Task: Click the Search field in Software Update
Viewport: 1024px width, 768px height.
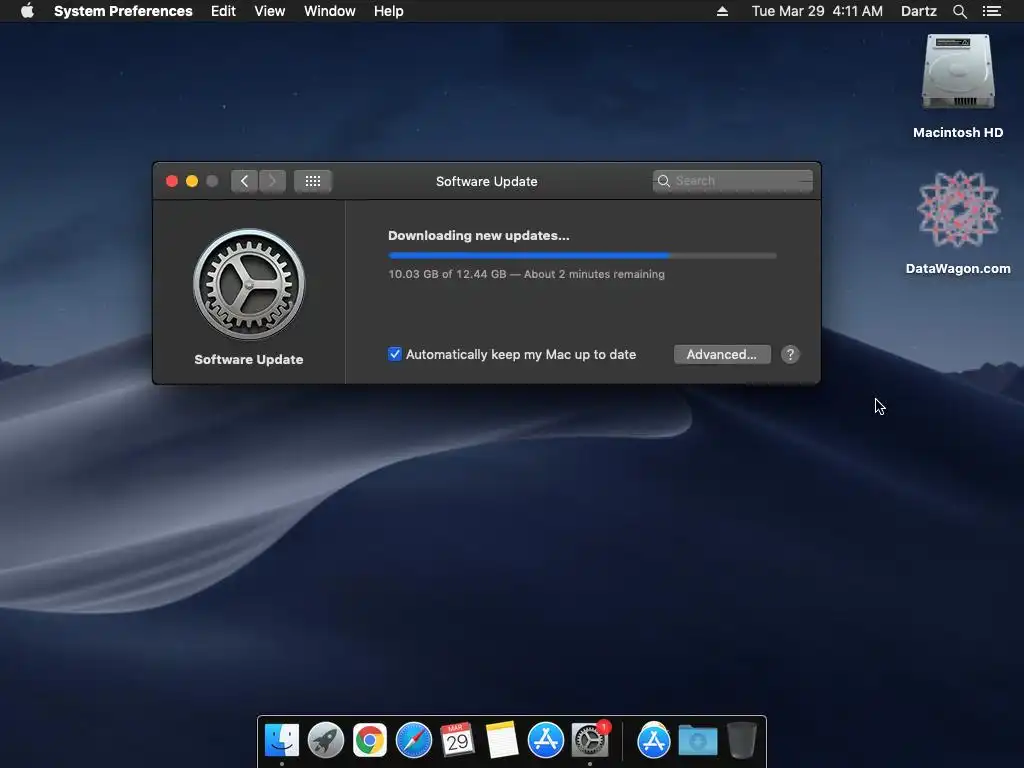Action: click(x=733, y=181)
